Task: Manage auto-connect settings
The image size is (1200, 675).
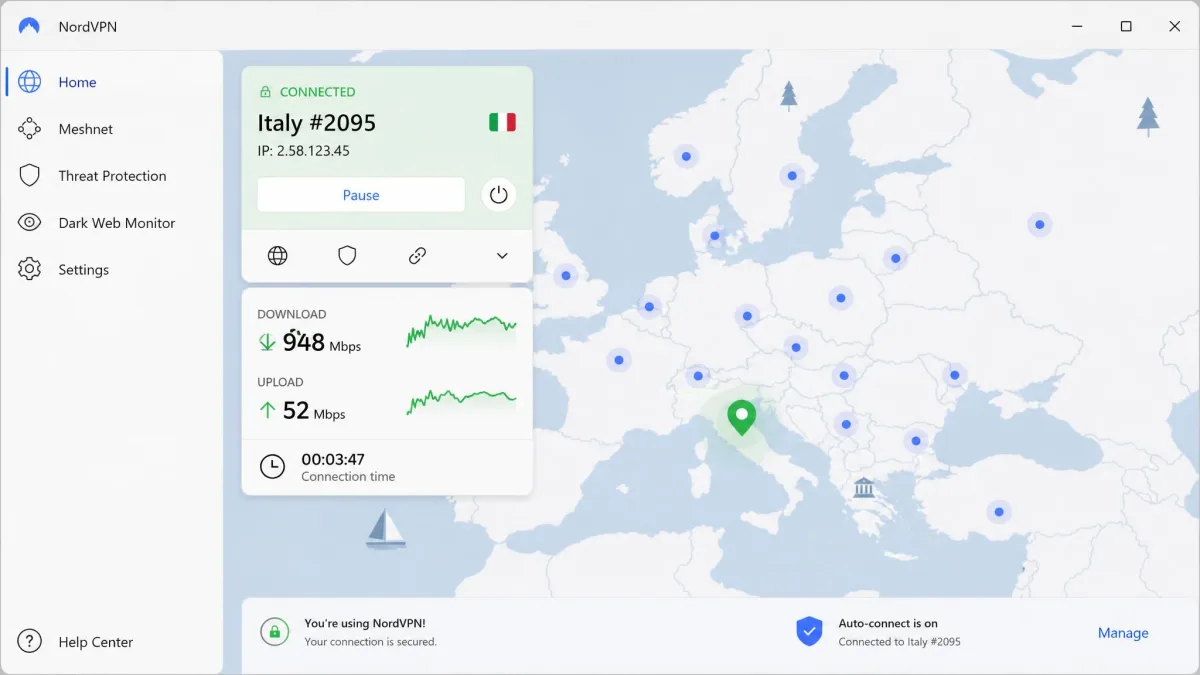Action: [1123, 633]
